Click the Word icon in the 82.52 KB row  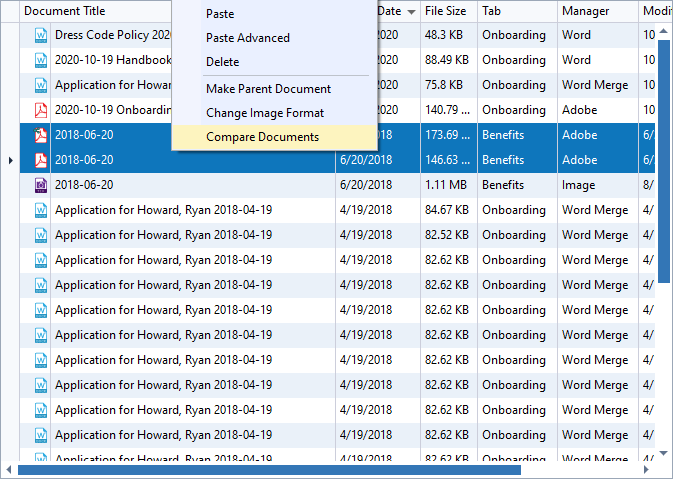(x=41, y=235)
